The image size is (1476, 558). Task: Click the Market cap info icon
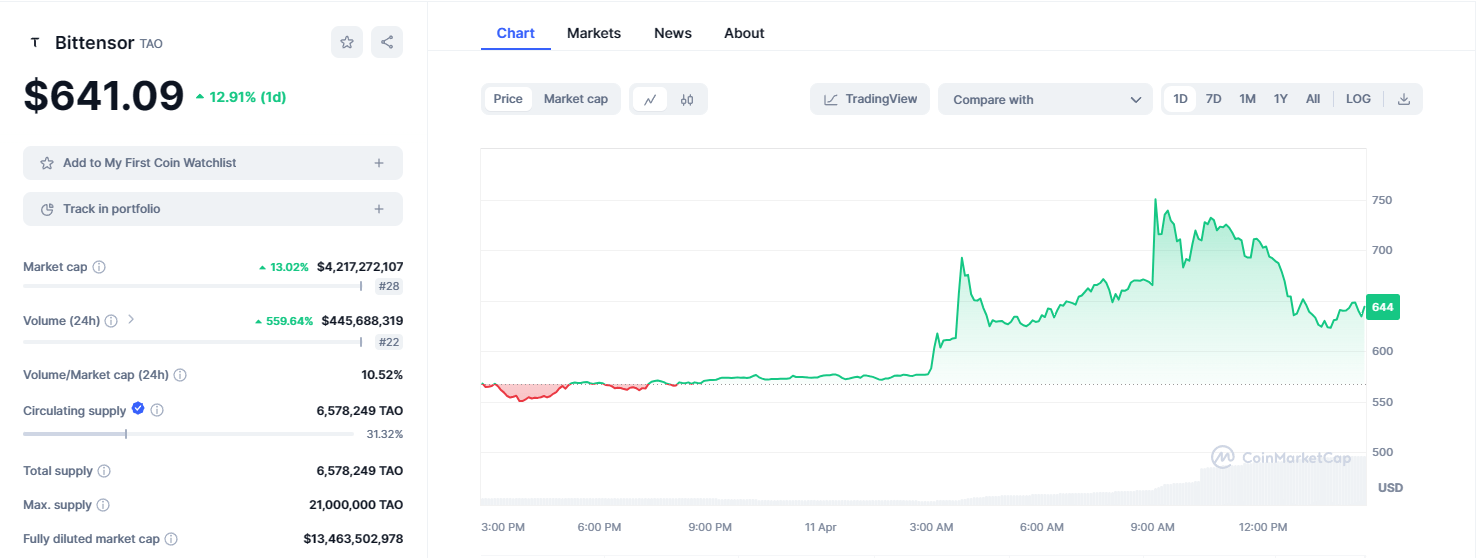[99, 267]
